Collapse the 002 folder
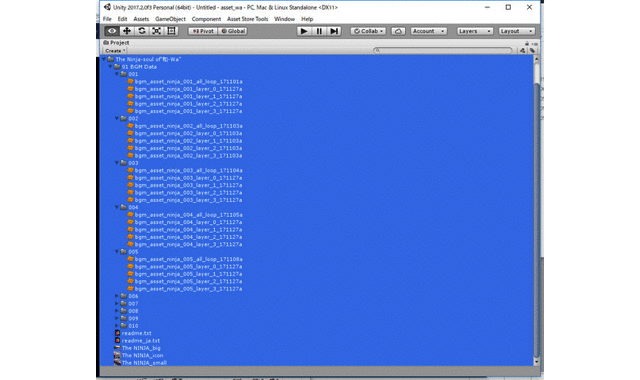The image size is (640, 380). pos(117,118)
